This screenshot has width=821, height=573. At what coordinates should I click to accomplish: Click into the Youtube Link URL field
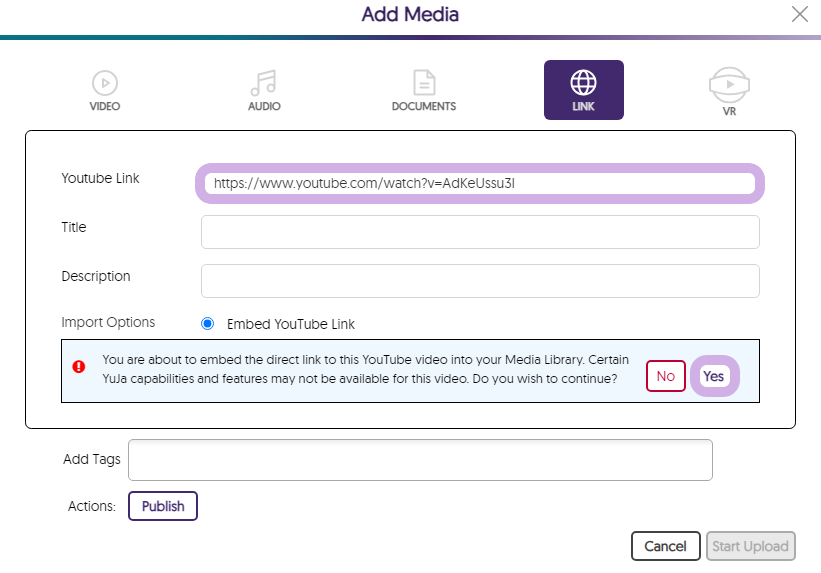click(479, 184)
